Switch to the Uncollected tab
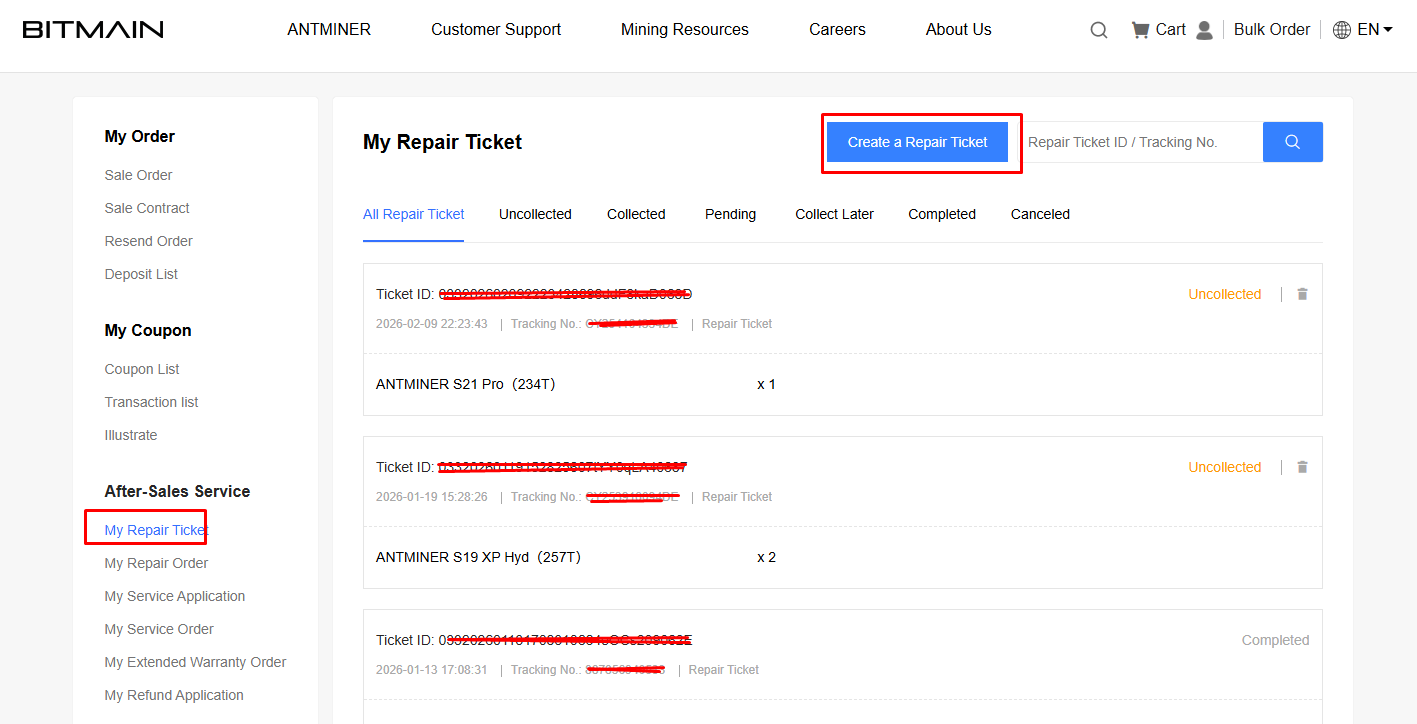Screen dimensions: 1417x724 pyautogui.click(x=535, y=214)
